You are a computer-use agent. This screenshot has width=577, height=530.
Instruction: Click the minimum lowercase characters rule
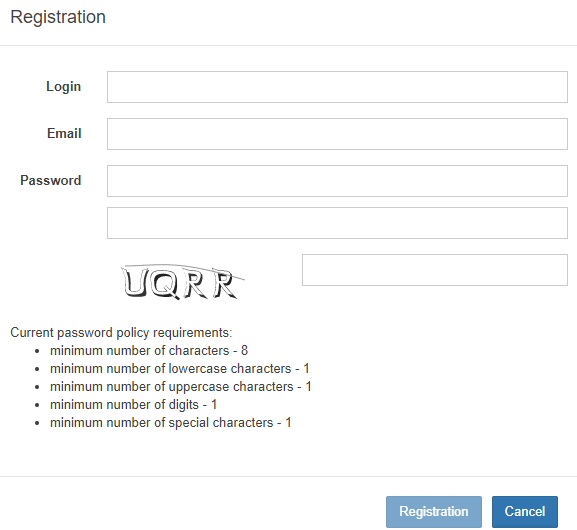(x=180, y=368)
